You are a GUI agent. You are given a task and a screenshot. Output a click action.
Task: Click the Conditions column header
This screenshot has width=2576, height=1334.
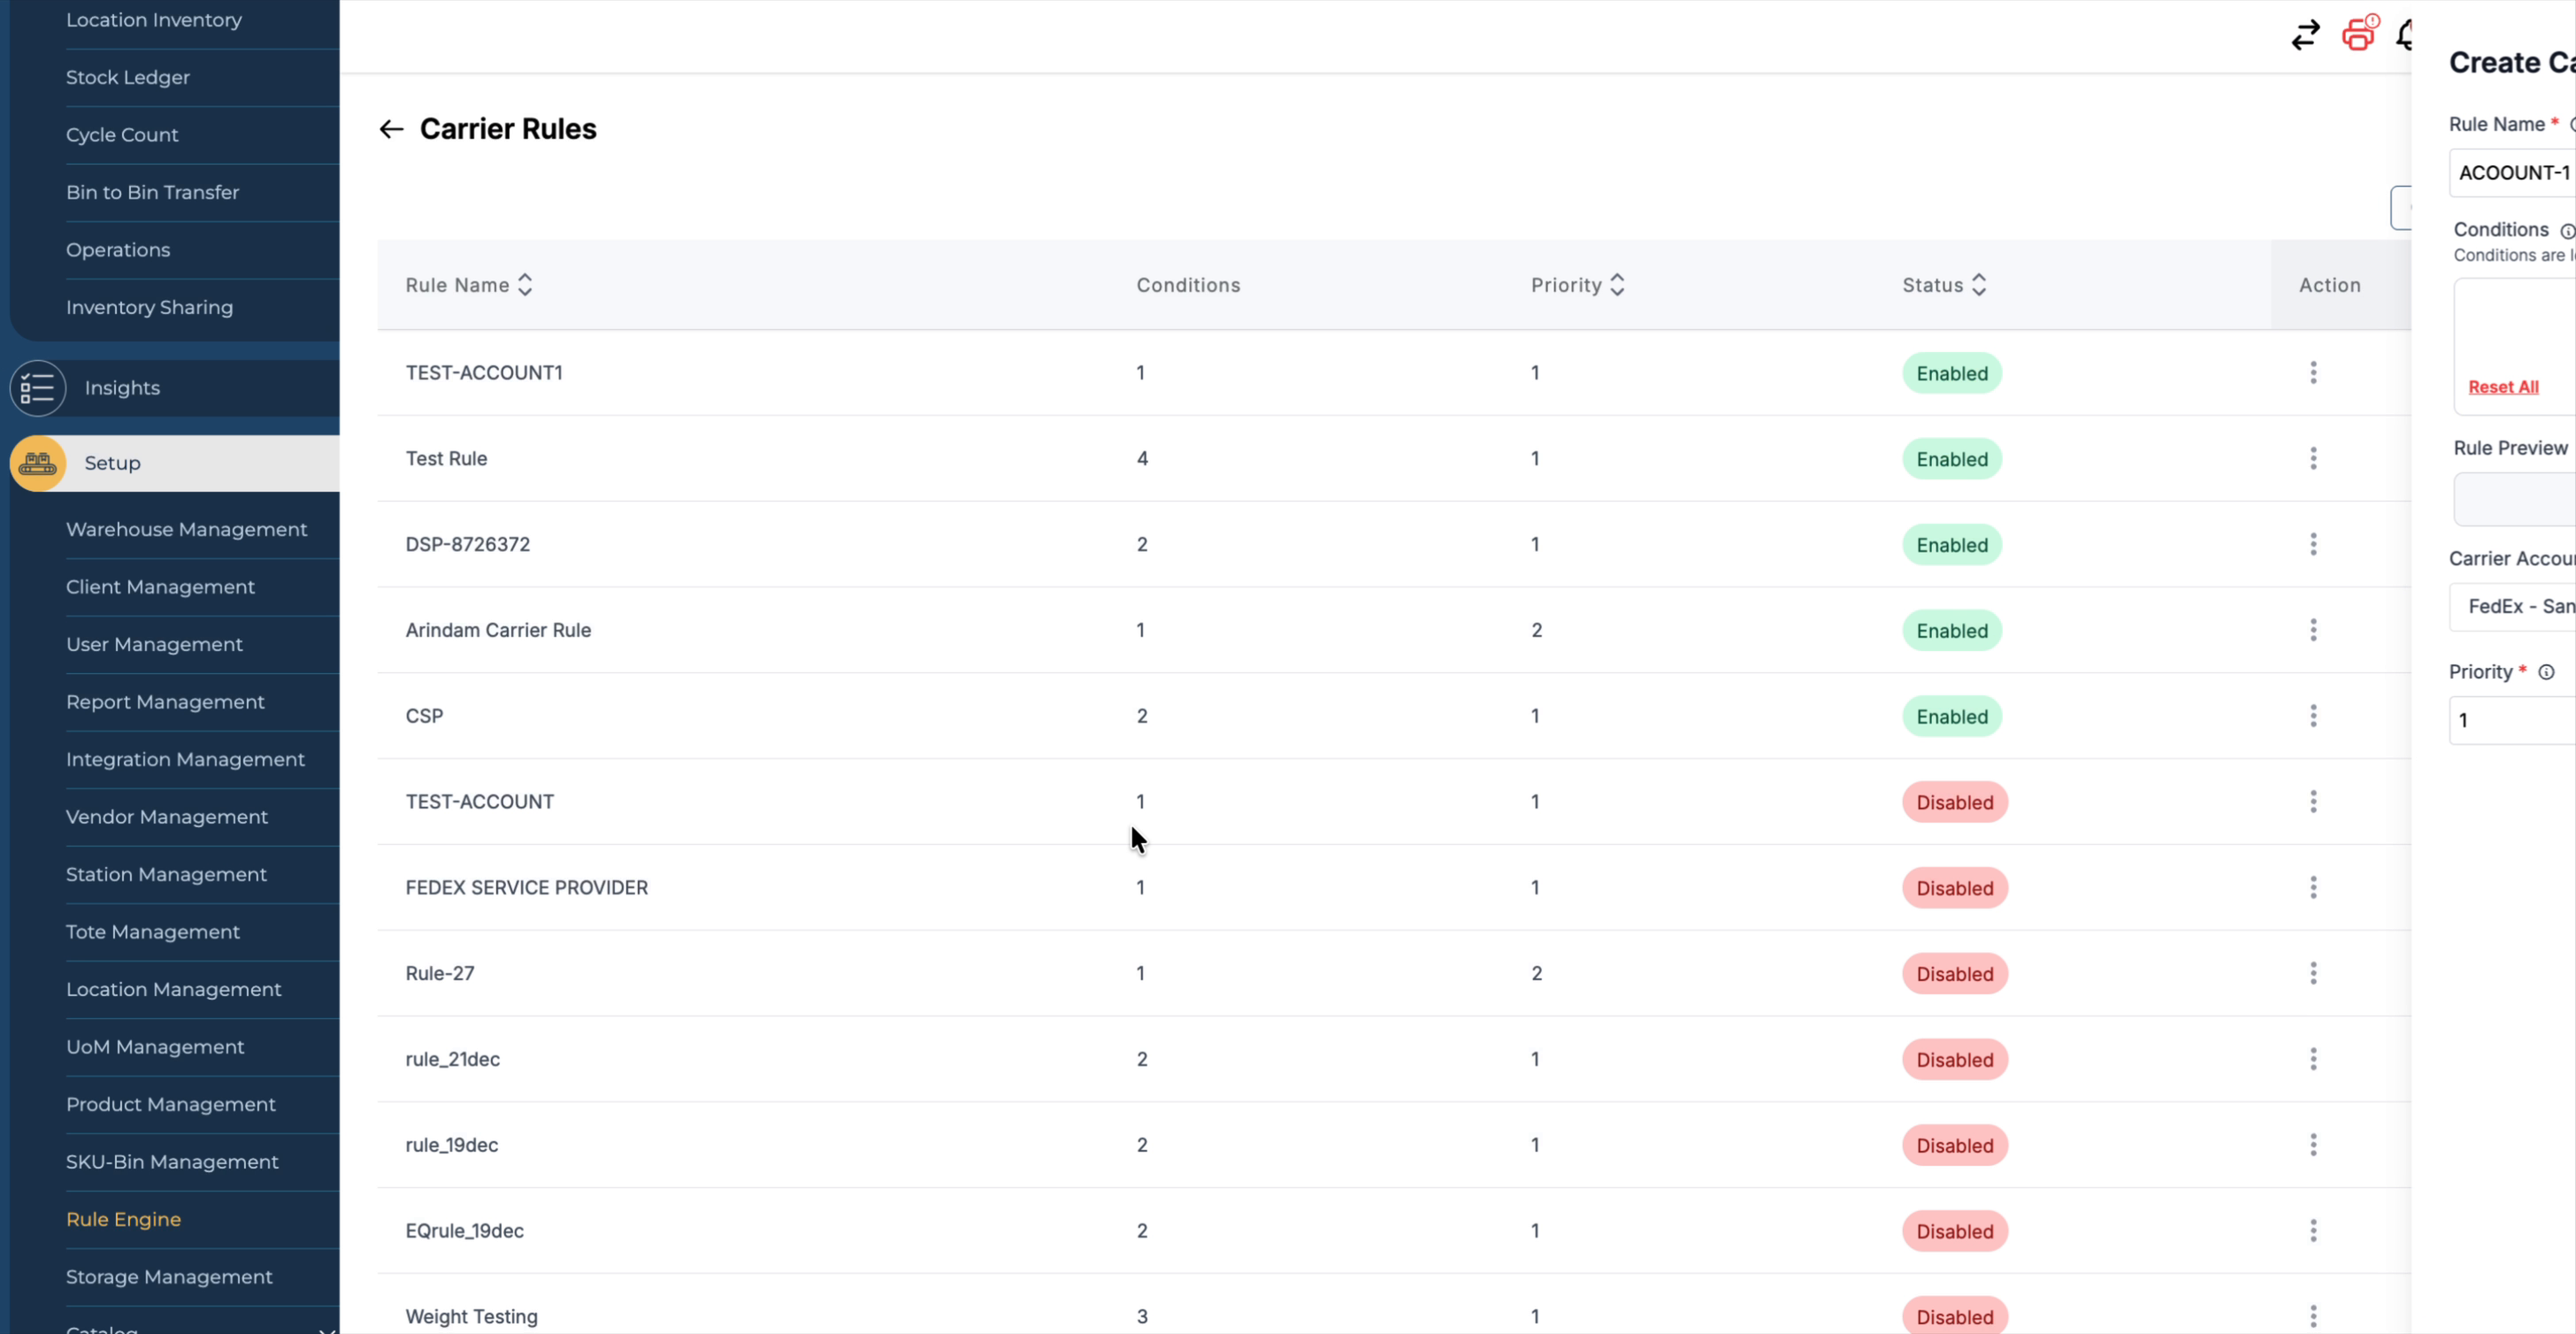(1188, 285)
